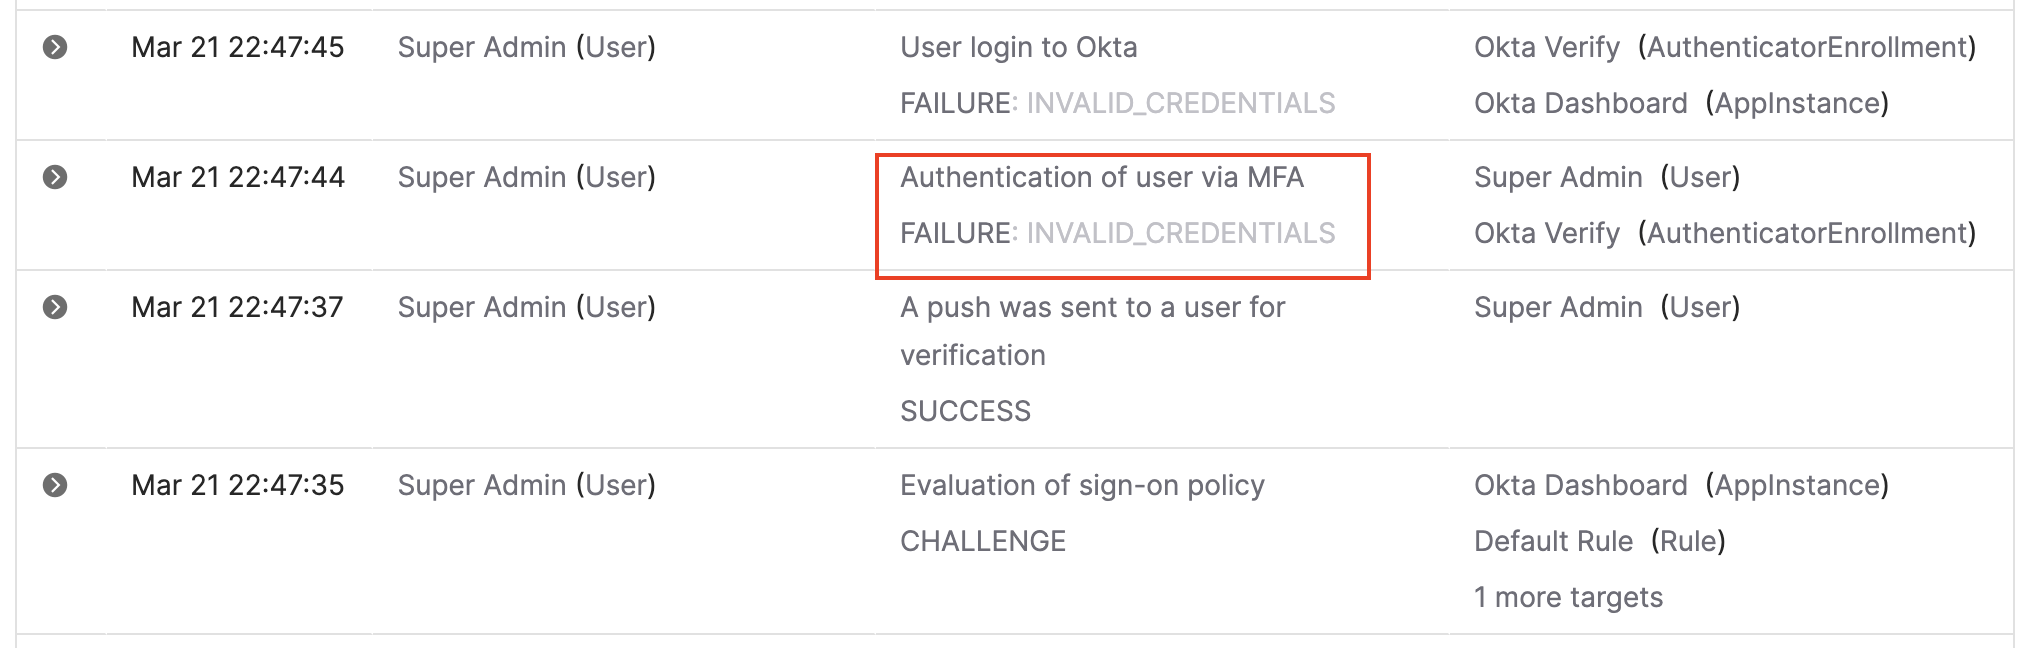Expand the 22:47:45 log row arrow
The image size is (2034, 648).
click(55, 47)
